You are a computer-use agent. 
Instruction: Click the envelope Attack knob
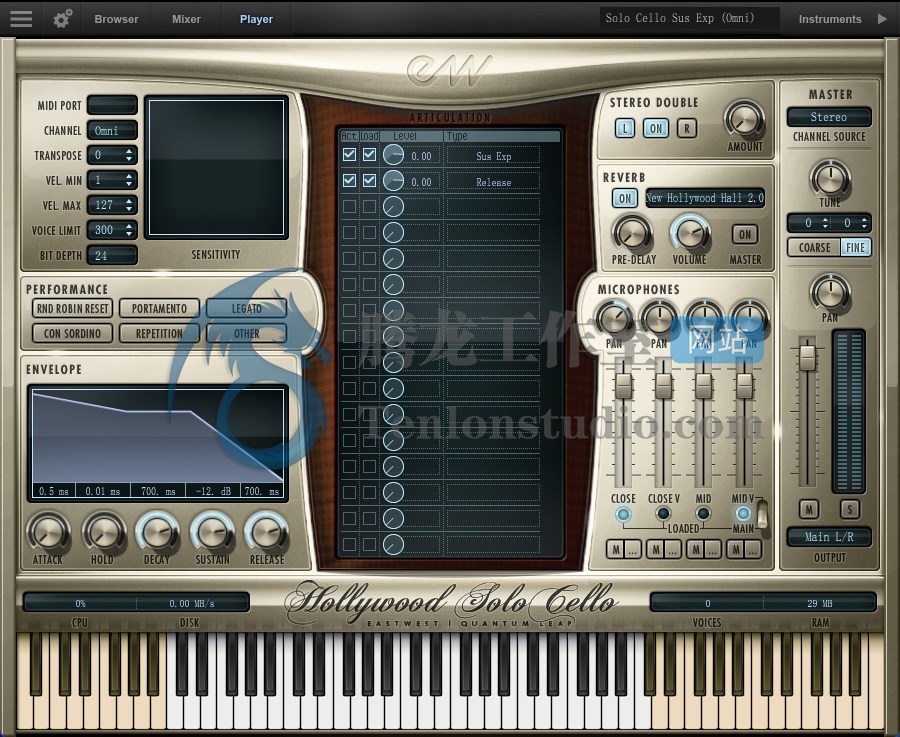click(x=48, y=532)
